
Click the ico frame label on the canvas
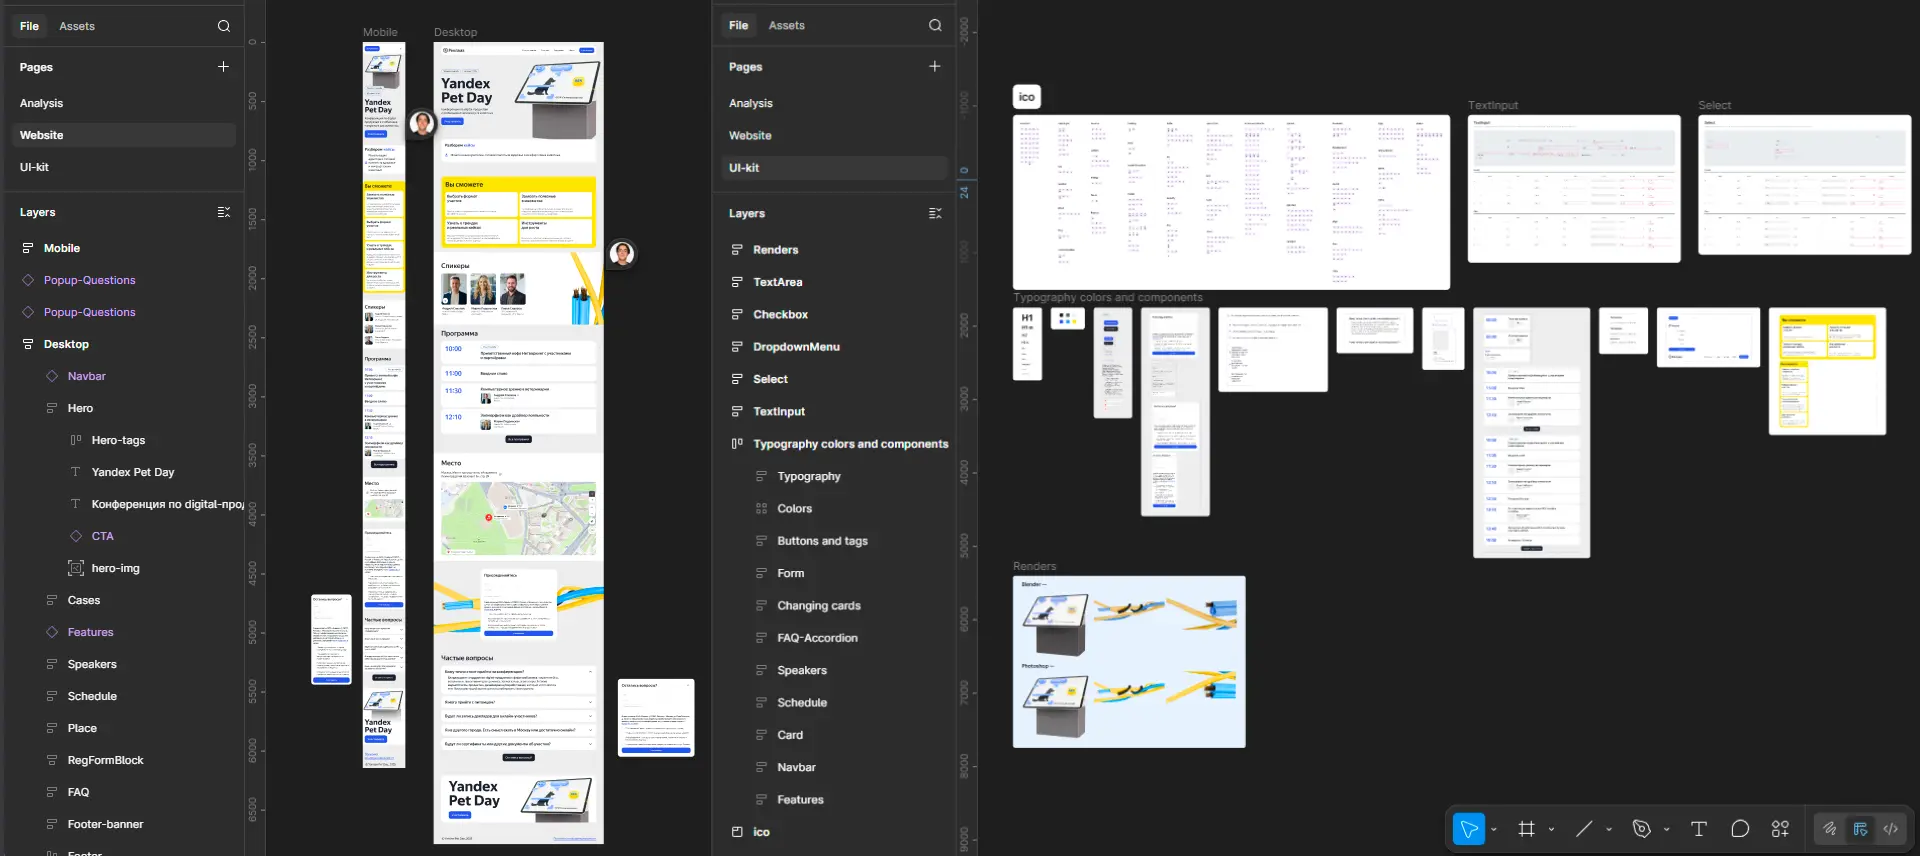(x=1026, y=97)
